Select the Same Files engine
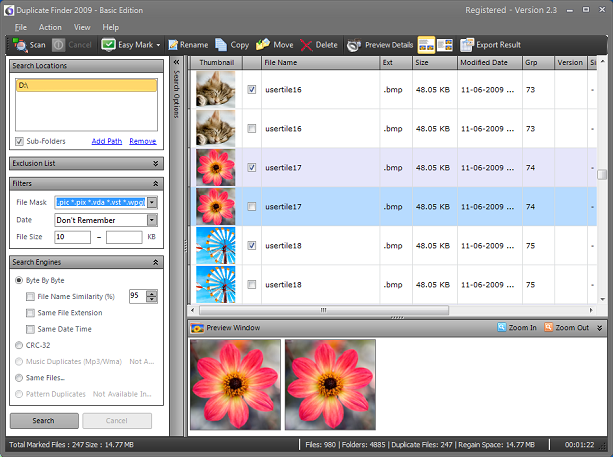Screen dimensions: 613x457 point(19,378)
